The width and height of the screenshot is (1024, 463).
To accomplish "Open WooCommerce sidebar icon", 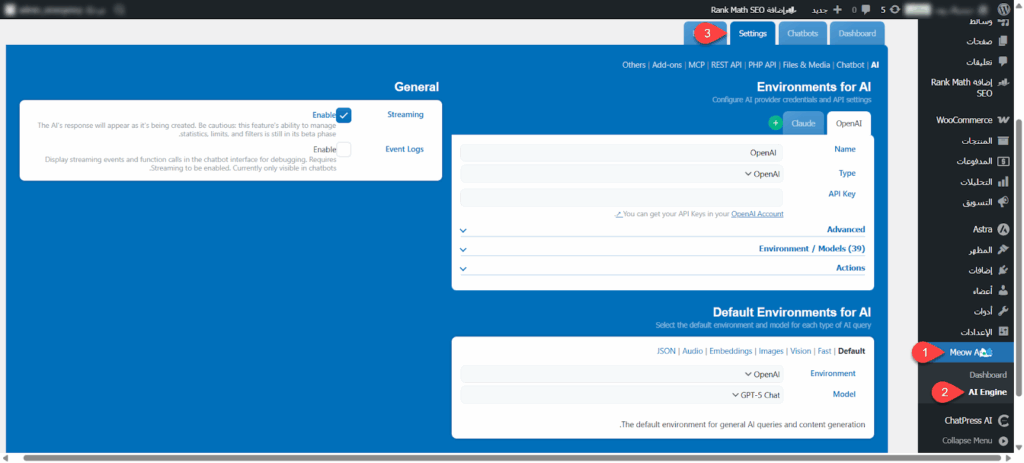I will tap(1003, 120).
